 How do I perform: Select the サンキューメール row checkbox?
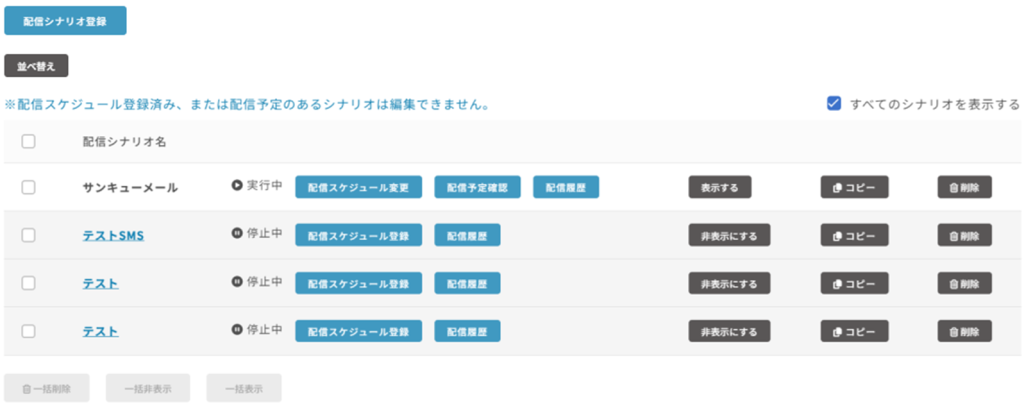pyautogui.click(x=28, y=187)
